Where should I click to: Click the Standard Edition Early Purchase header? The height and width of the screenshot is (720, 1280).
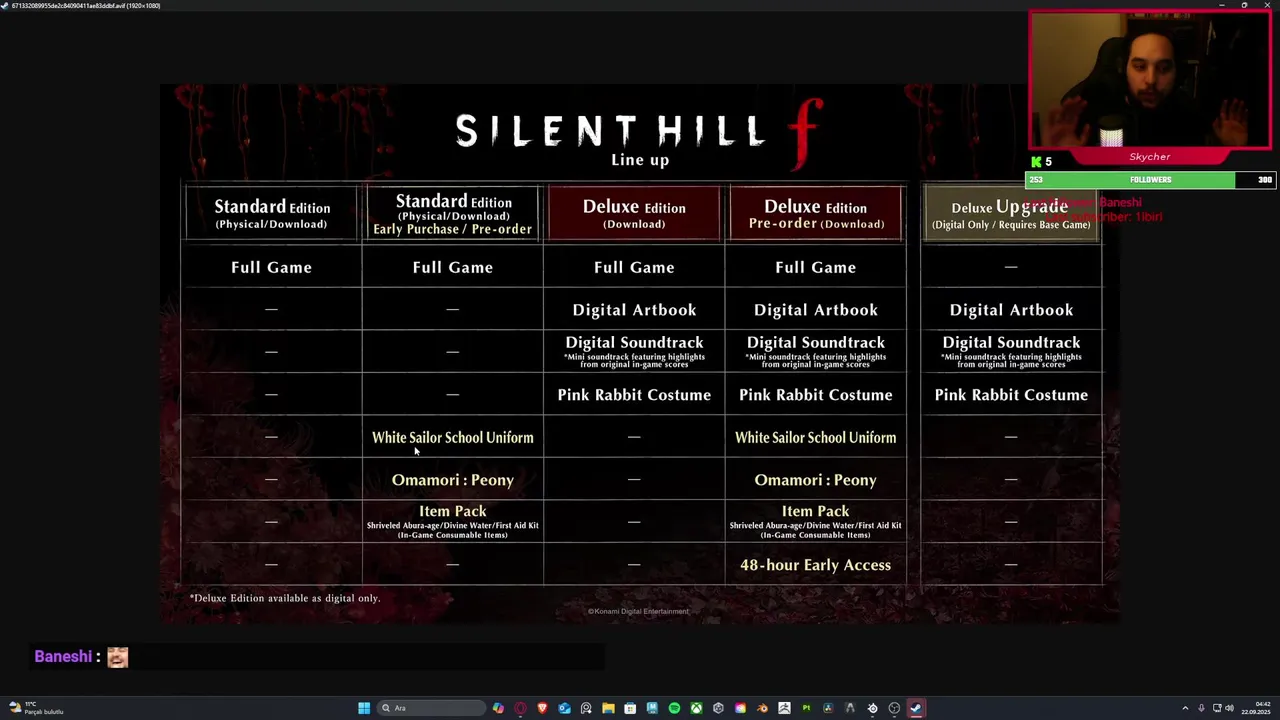[x=453, y=213]
